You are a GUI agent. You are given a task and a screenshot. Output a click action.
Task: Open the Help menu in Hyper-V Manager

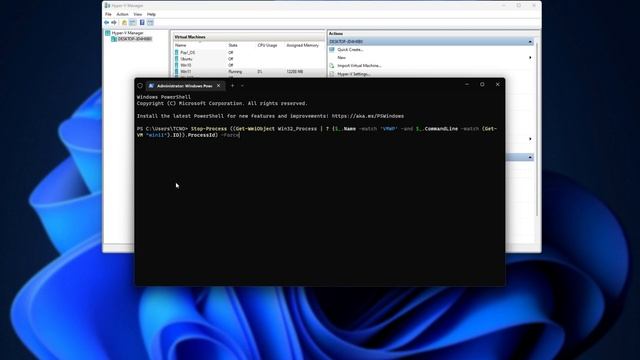coord(151,14)
